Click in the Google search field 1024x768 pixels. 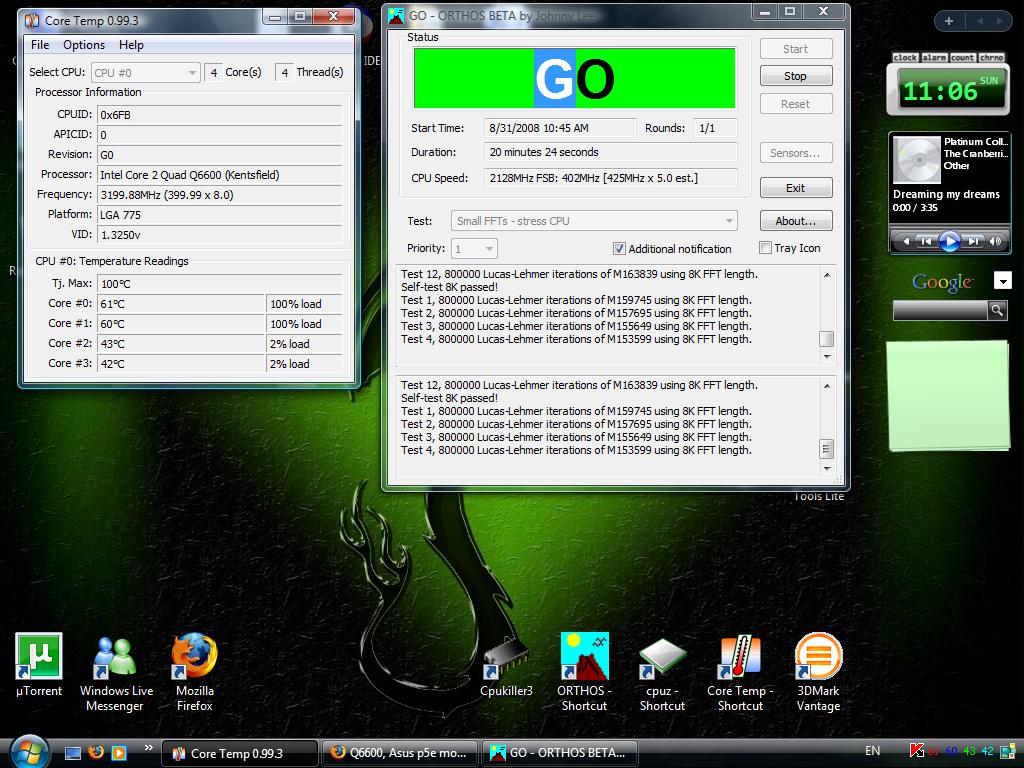pyautogui.click(x=939, y=311)
